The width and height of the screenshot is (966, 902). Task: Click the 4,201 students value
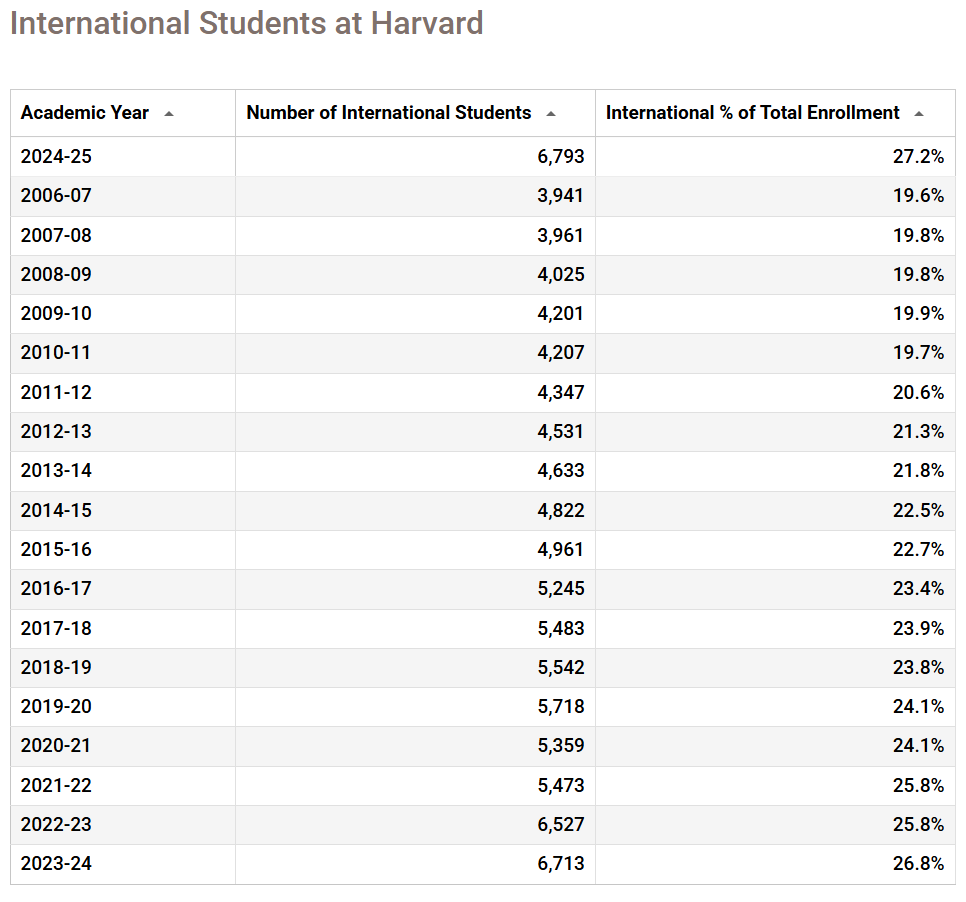561,314
